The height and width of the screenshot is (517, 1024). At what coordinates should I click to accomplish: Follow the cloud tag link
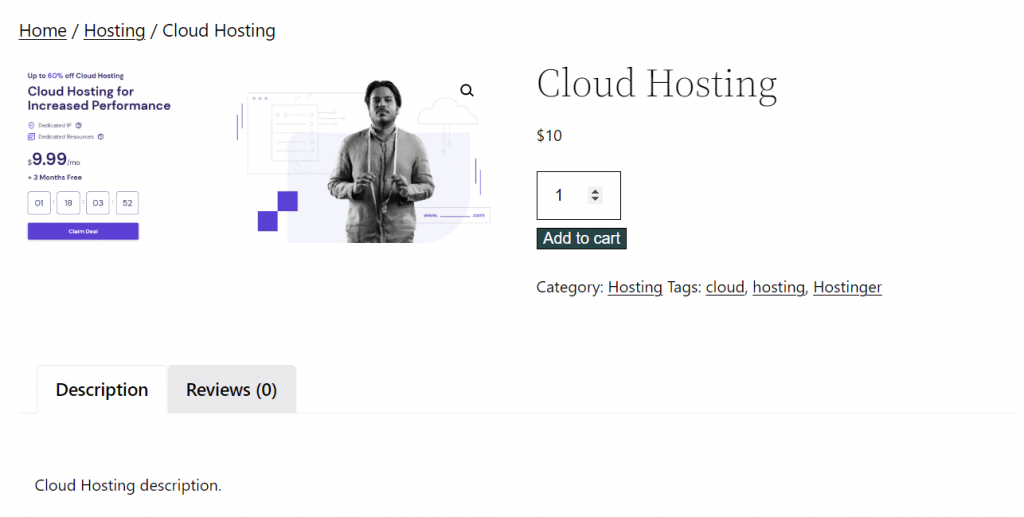[725, 287]
